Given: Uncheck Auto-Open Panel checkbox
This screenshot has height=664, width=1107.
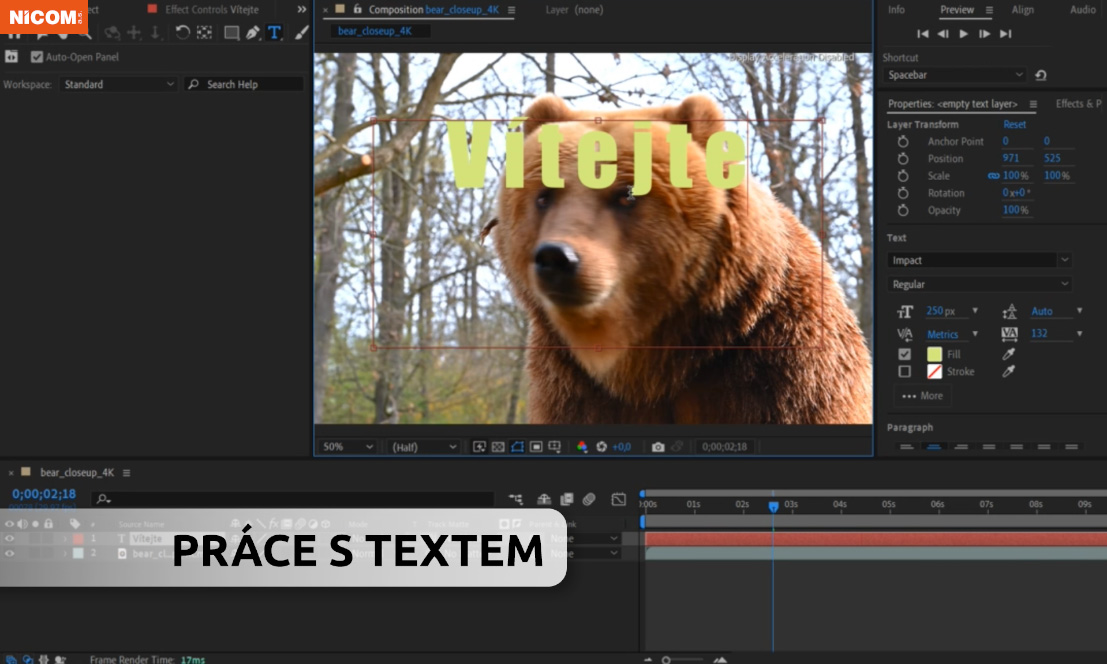Looking at the screenshot, I should pyautogui.click(x=37, y=57).
